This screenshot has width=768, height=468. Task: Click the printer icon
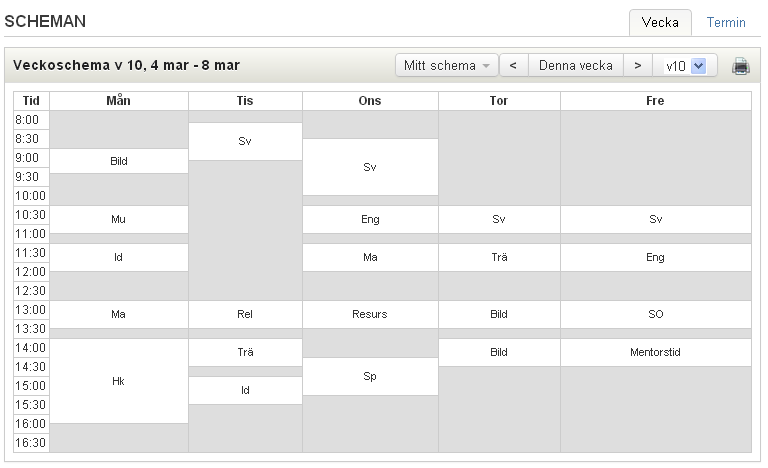tap(741, 66)
